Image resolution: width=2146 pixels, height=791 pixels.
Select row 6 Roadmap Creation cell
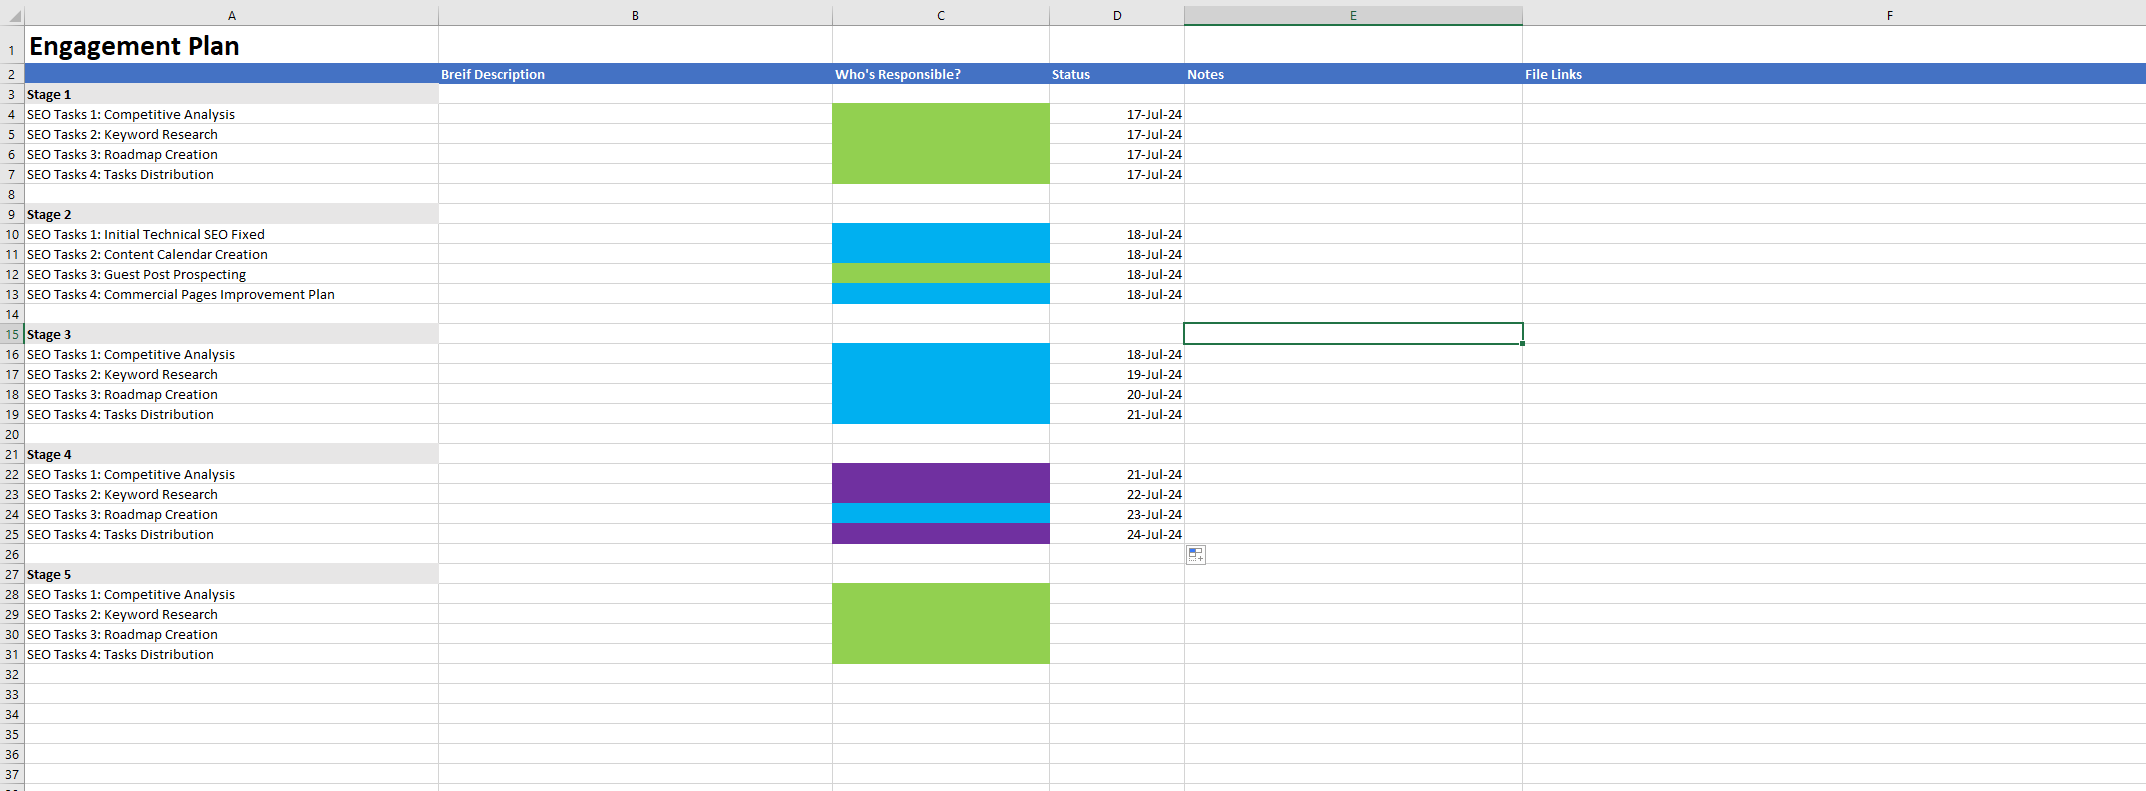click(232, 154)
